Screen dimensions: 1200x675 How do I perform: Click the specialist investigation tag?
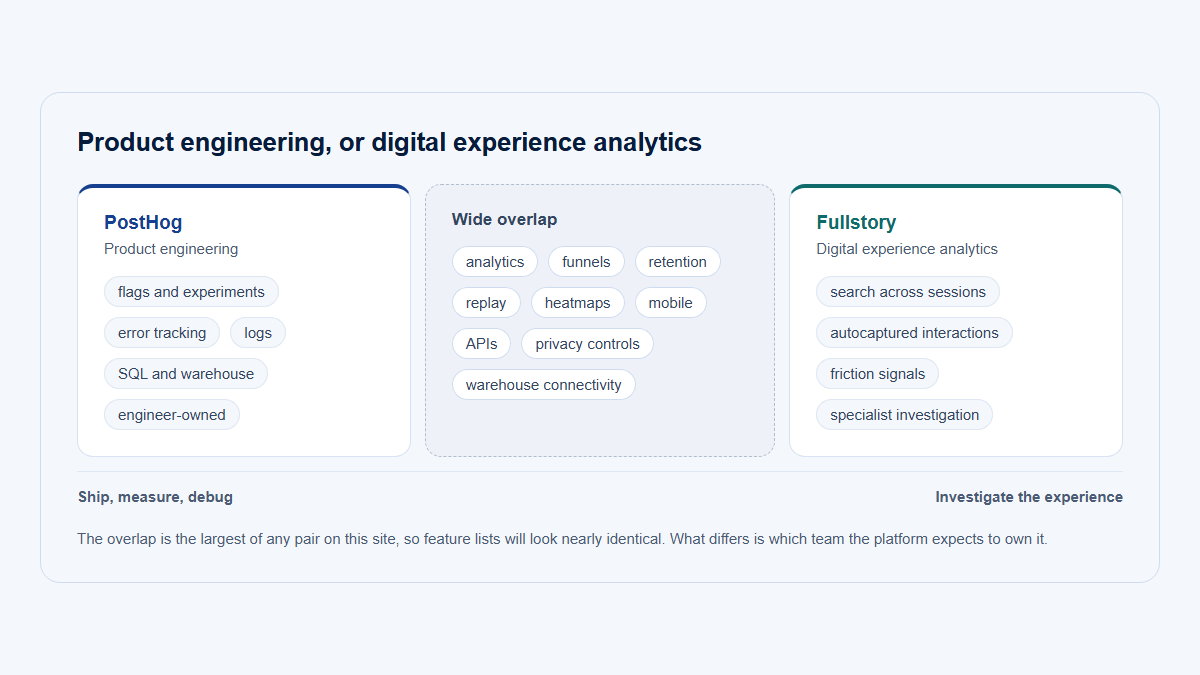(904, 415)
